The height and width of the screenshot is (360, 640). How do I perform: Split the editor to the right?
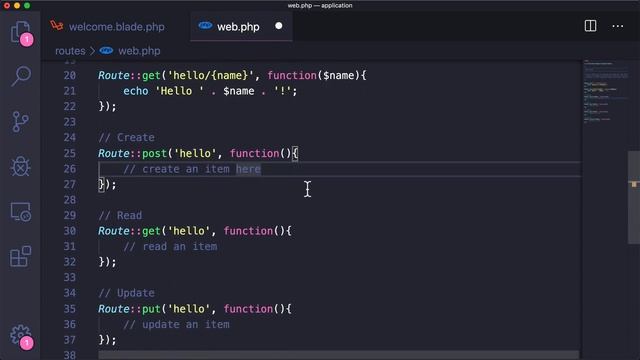point(590,26)
